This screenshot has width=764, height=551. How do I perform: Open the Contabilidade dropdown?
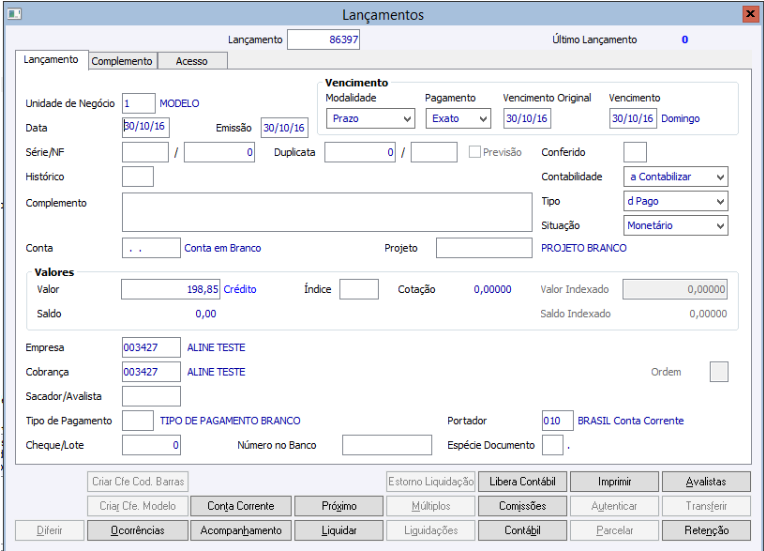(675, 177)
